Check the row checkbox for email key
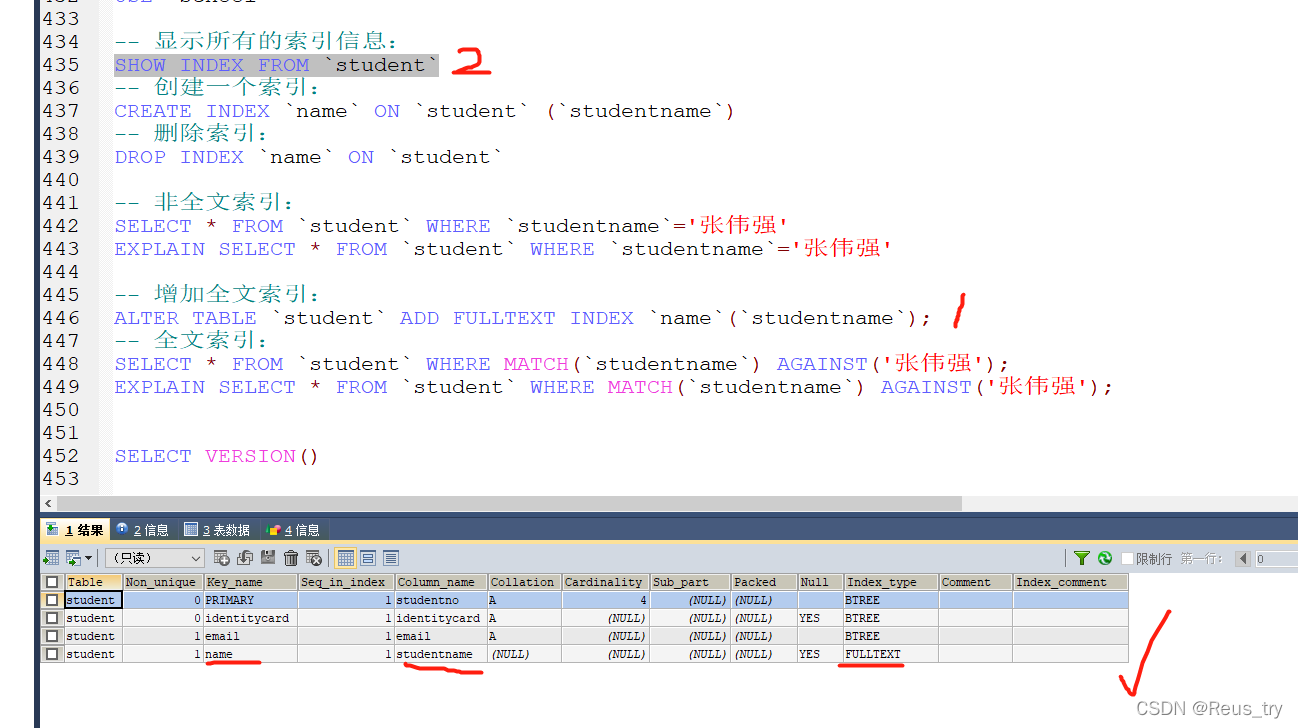1298x728 pixels. point(52,636)
